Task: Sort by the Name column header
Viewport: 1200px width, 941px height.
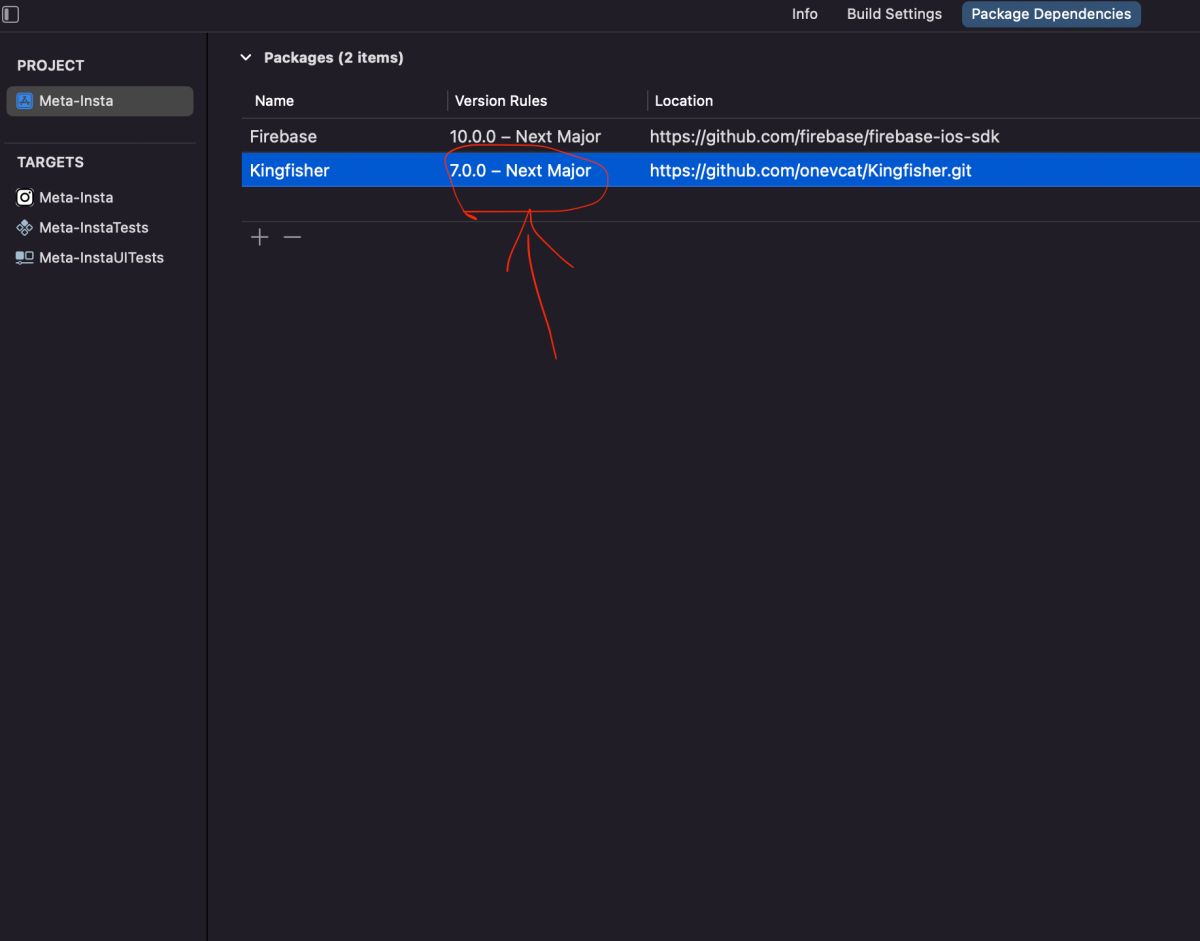Action: [274, 101]
